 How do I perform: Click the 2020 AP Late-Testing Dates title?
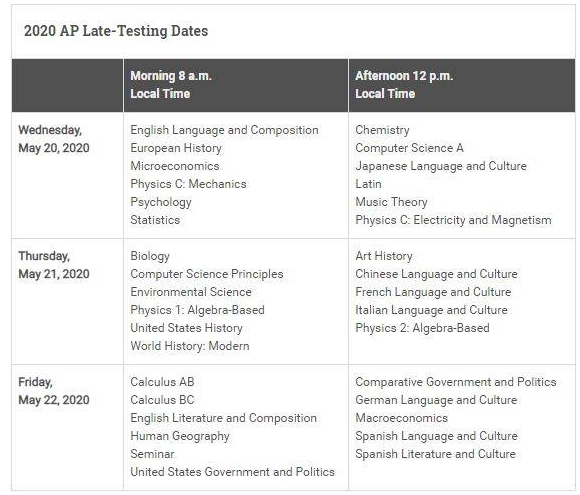pos(116,31)
